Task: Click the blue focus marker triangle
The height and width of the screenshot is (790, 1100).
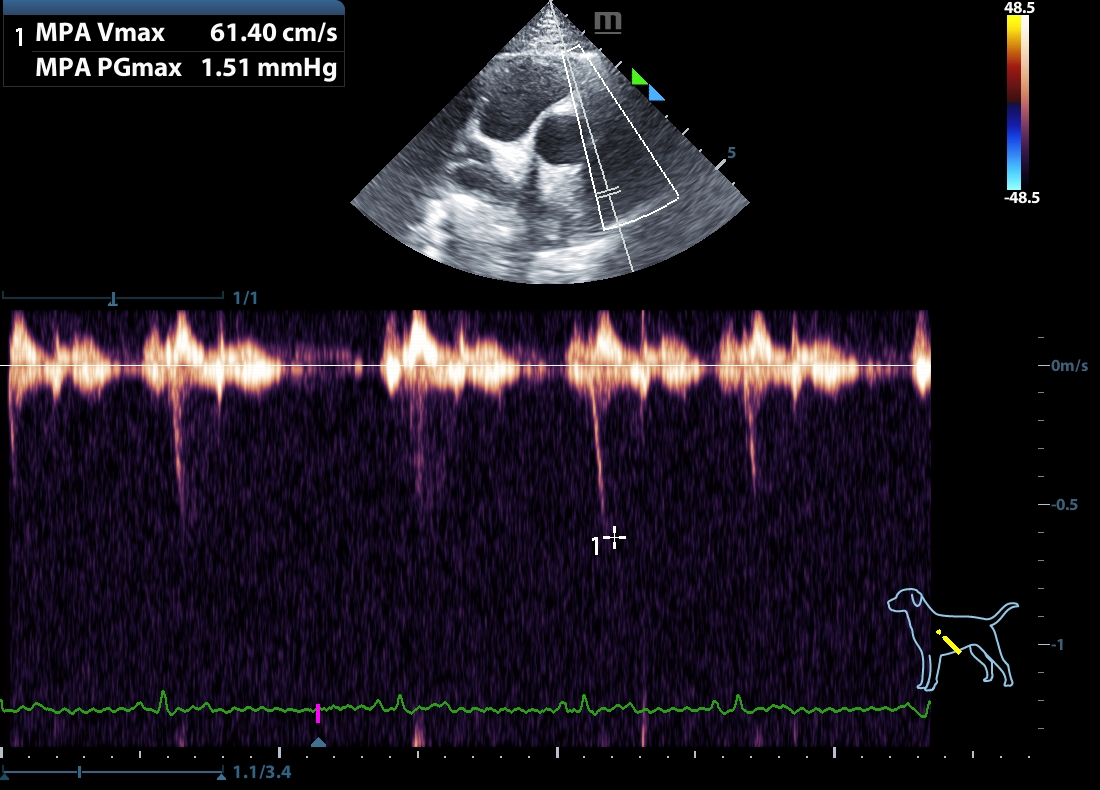Action: [655, 93]
